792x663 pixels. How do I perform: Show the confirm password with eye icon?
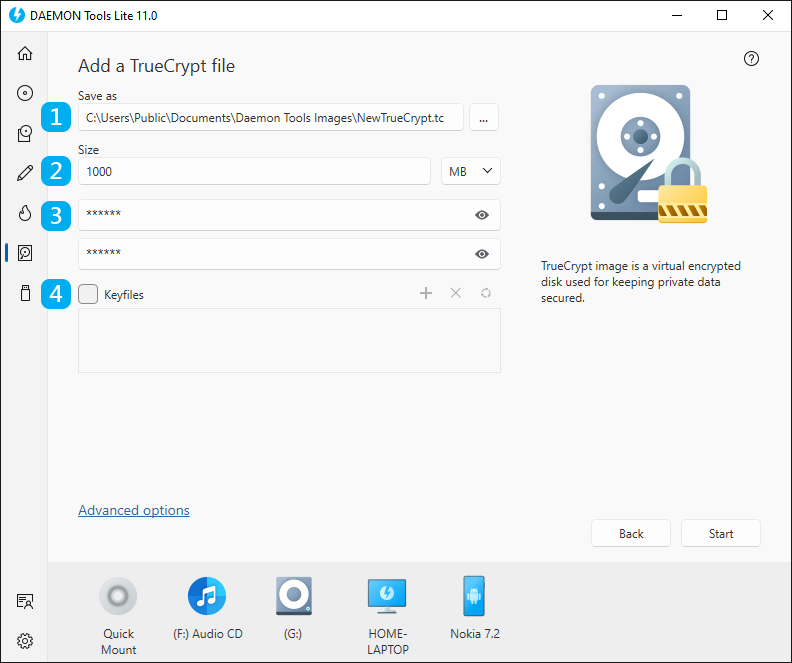482,254
